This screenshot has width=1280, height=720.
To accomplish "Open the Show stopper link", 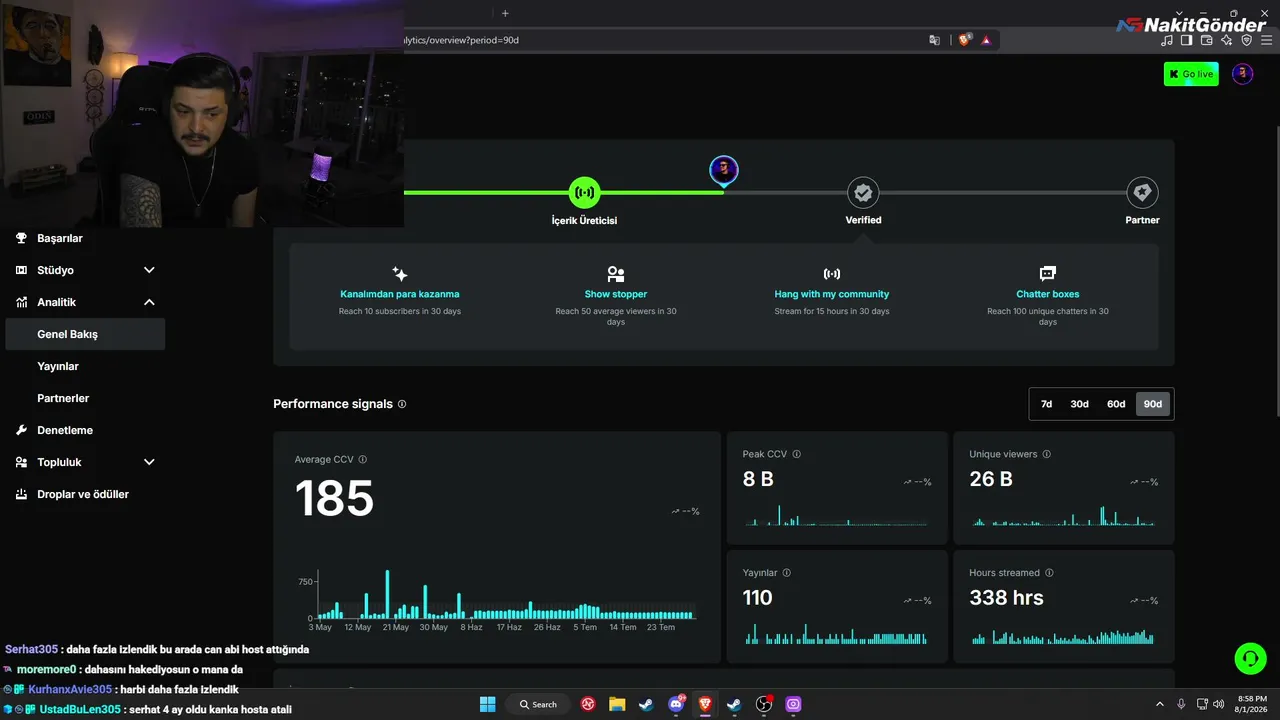I will pyautogui.click(x=616, y=294).
